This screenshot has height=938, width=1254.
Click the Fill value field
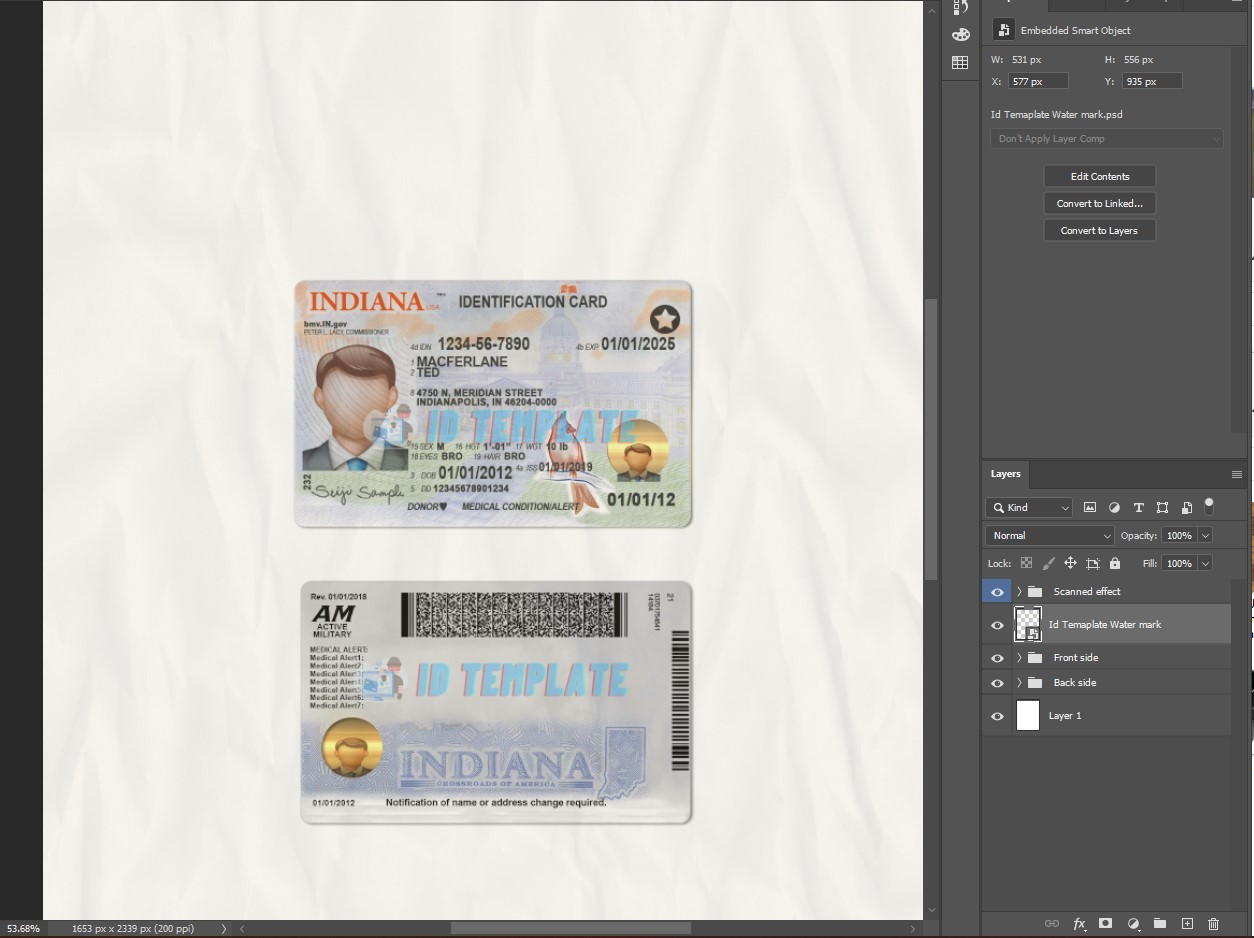1180,564
